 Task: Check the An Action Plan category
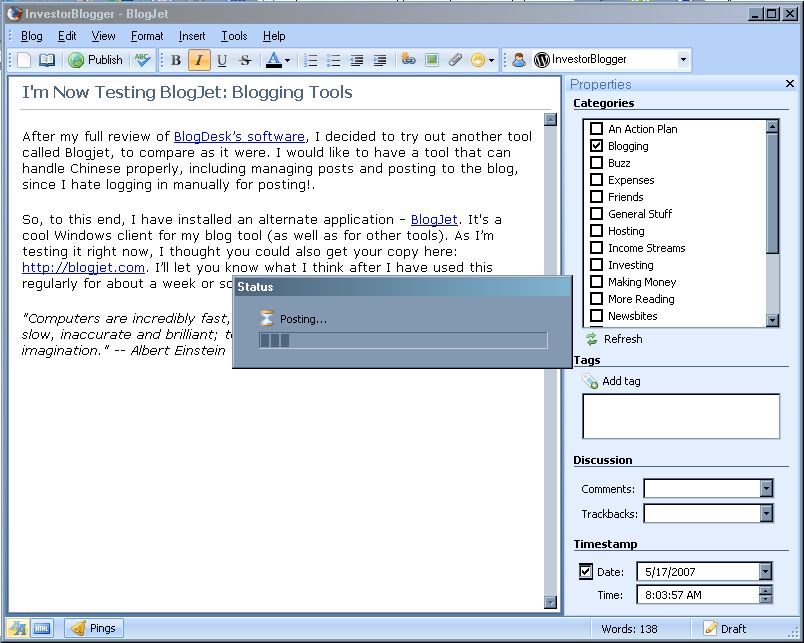pyautogui.click(x=596, y=128)
